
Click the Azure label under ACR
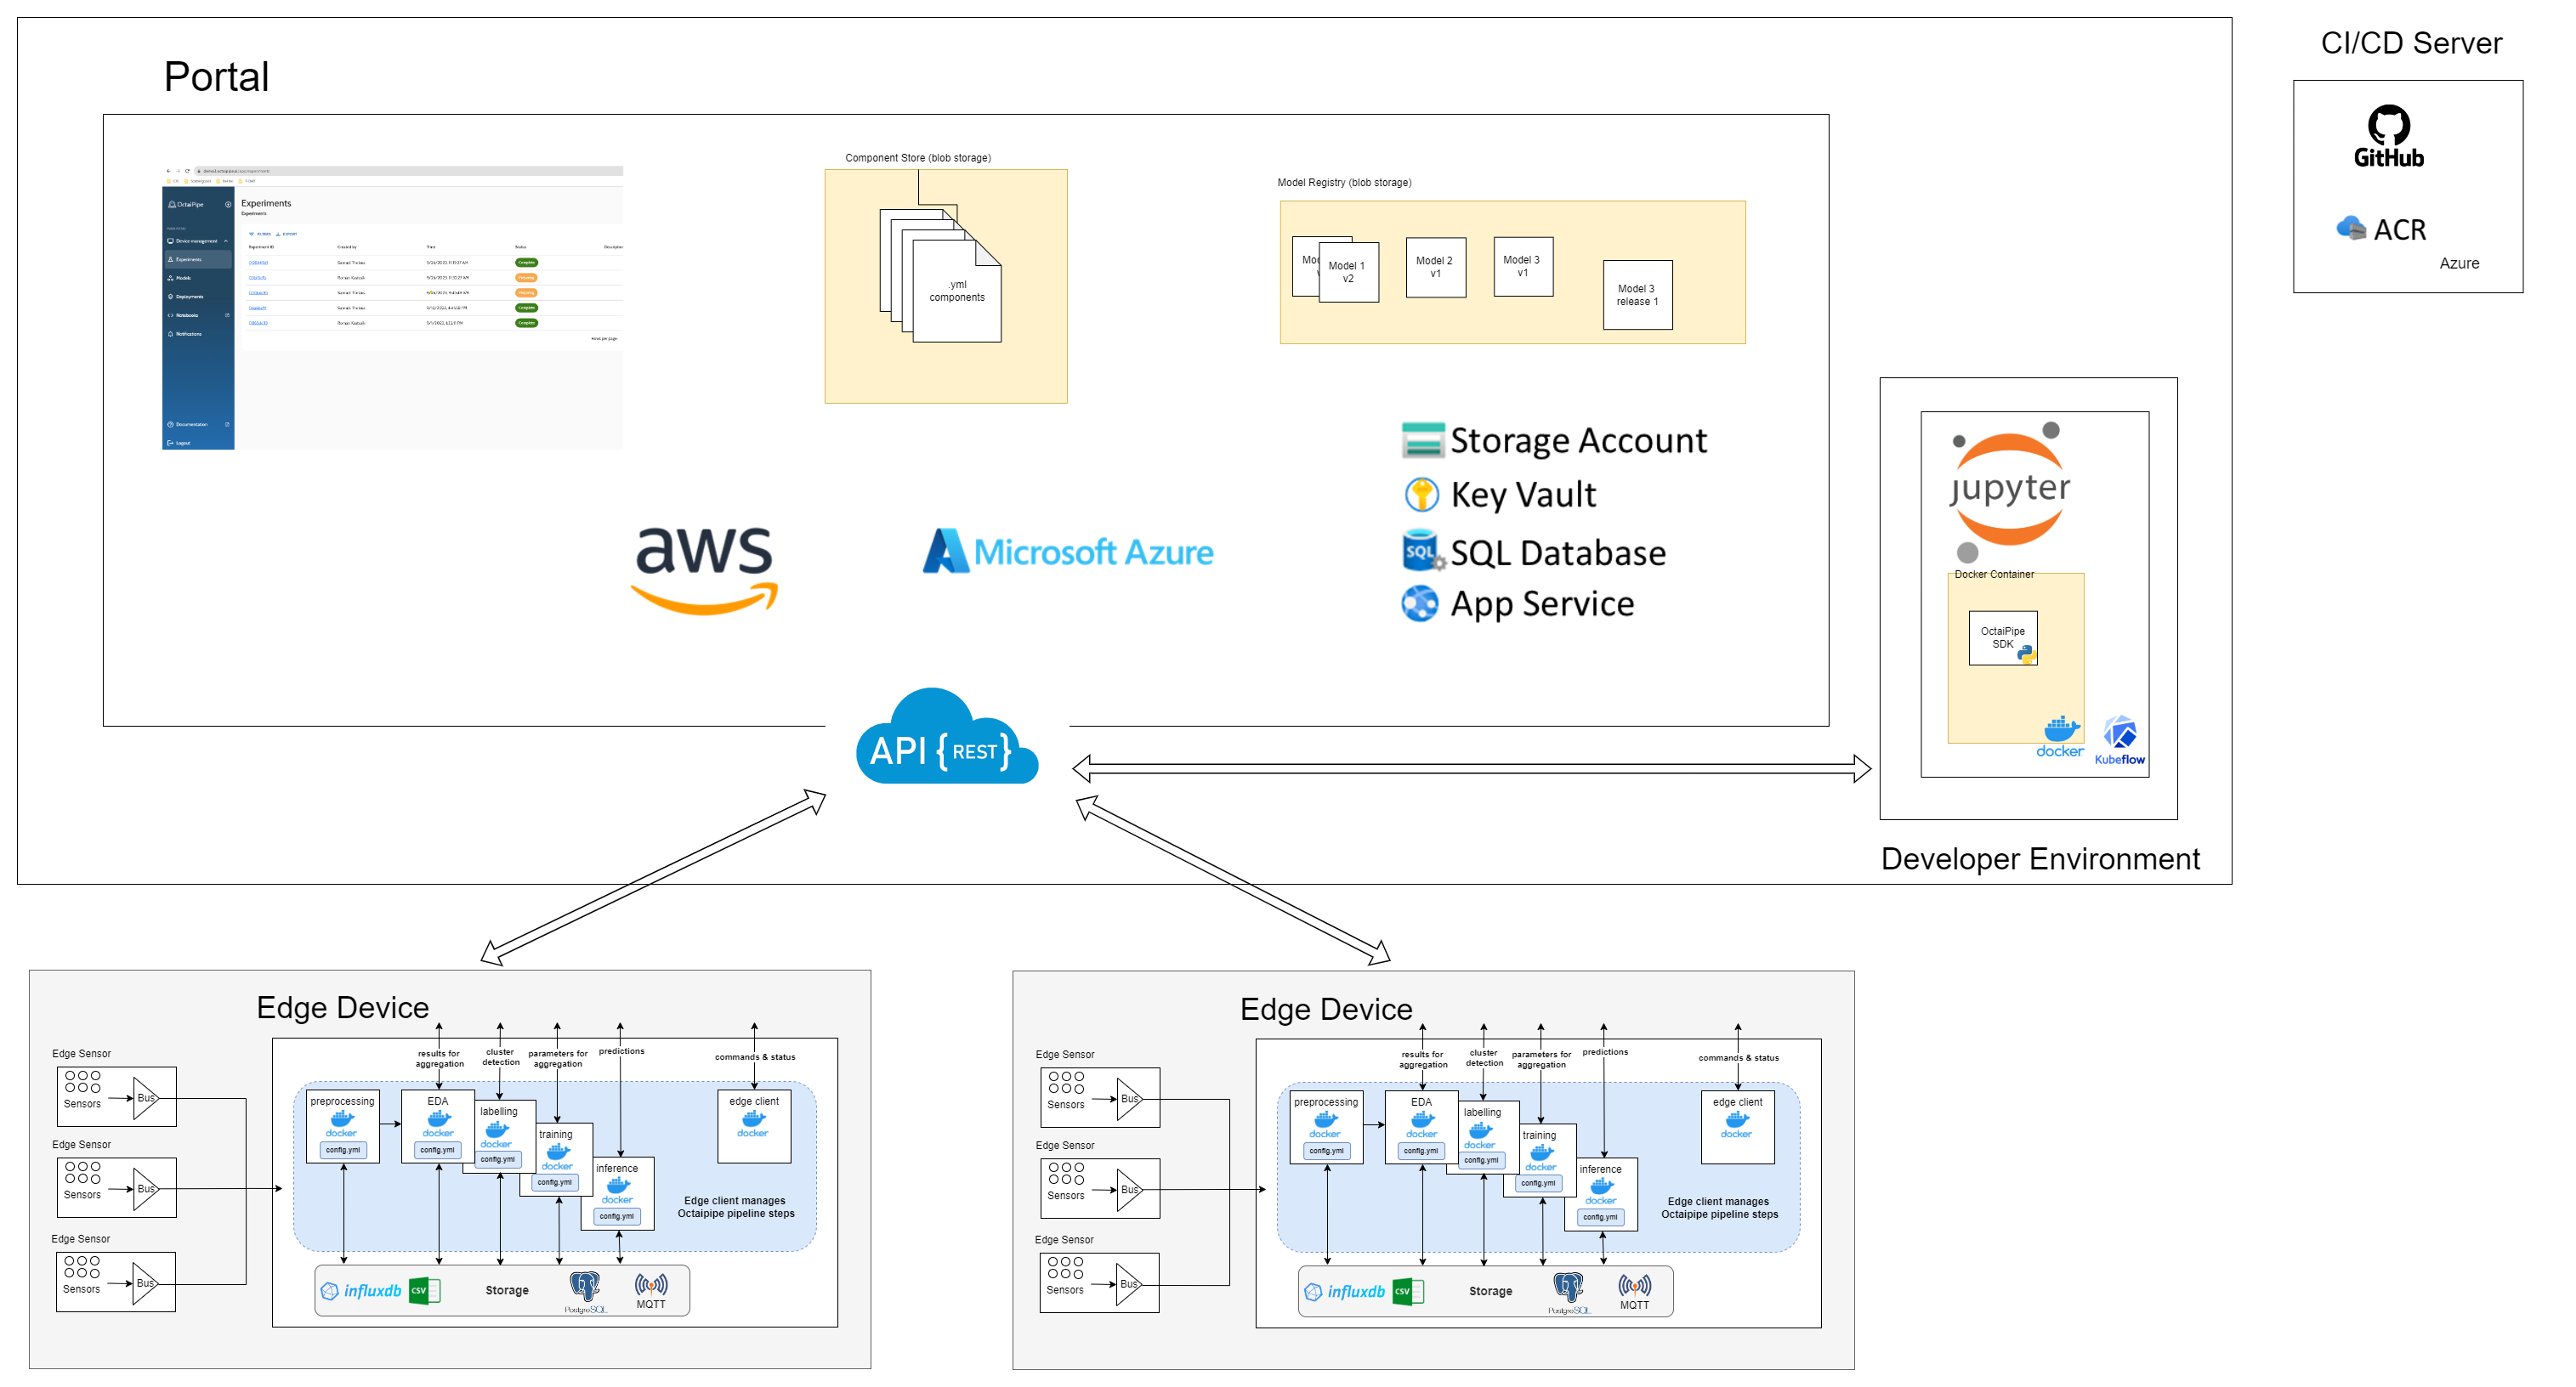2459,263
